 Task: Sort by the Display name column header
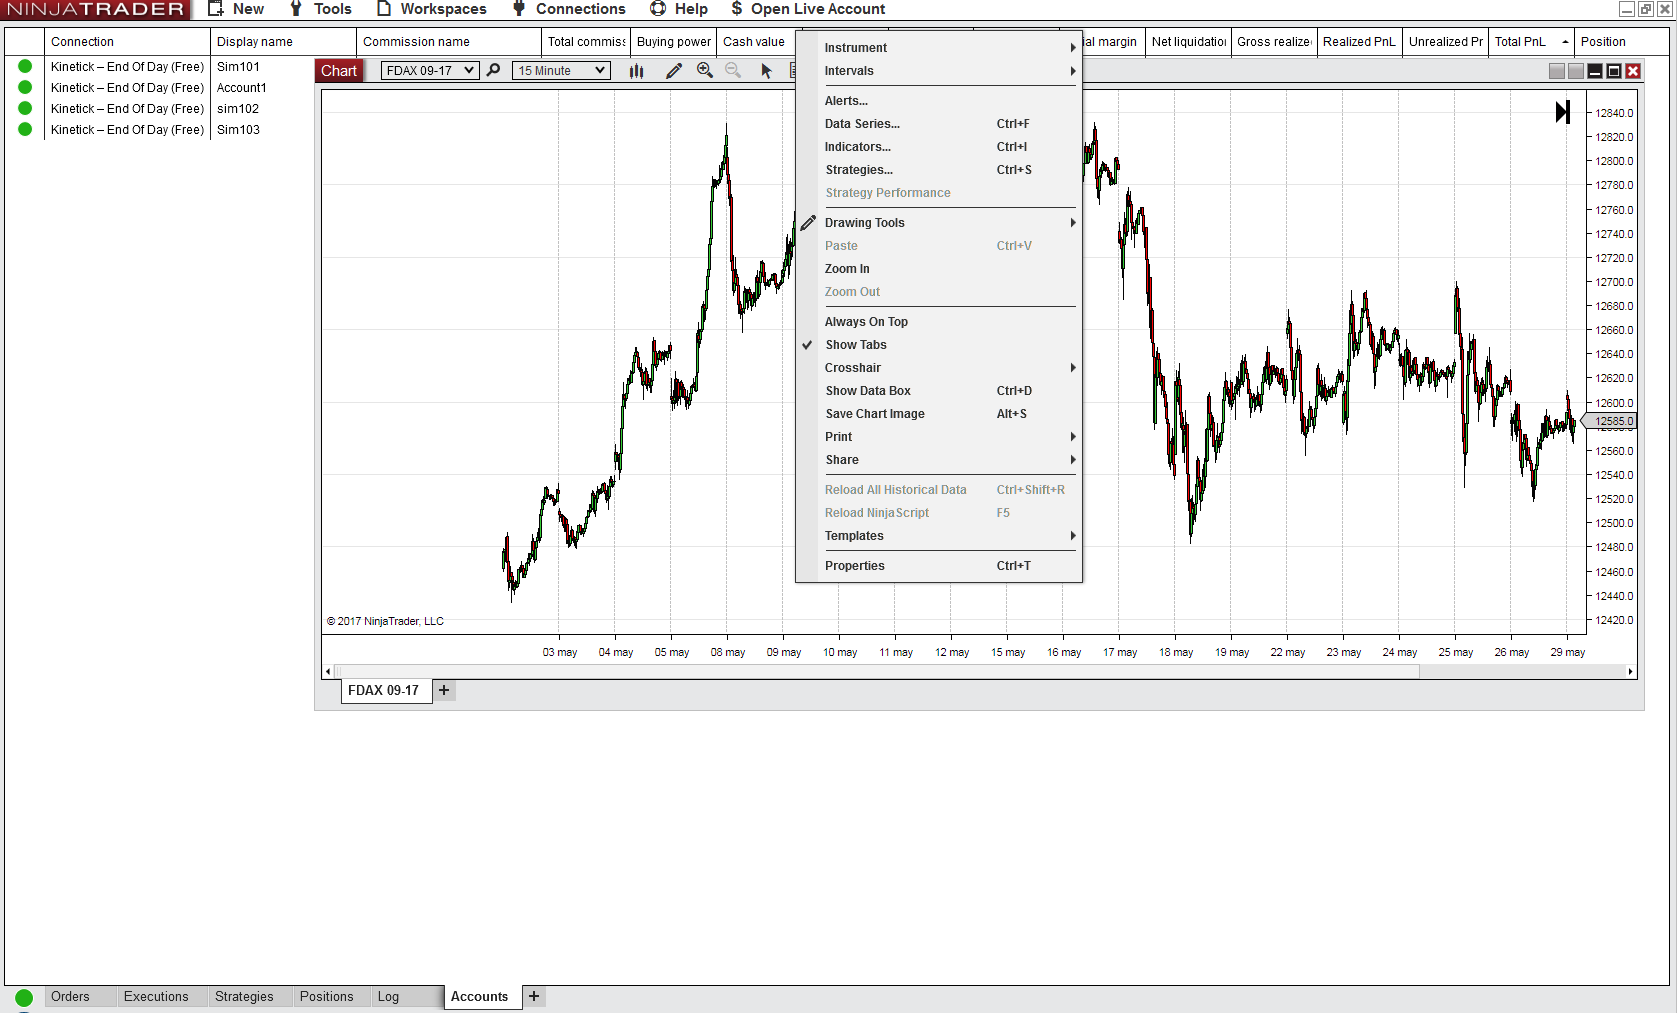[x=283, y=42]
